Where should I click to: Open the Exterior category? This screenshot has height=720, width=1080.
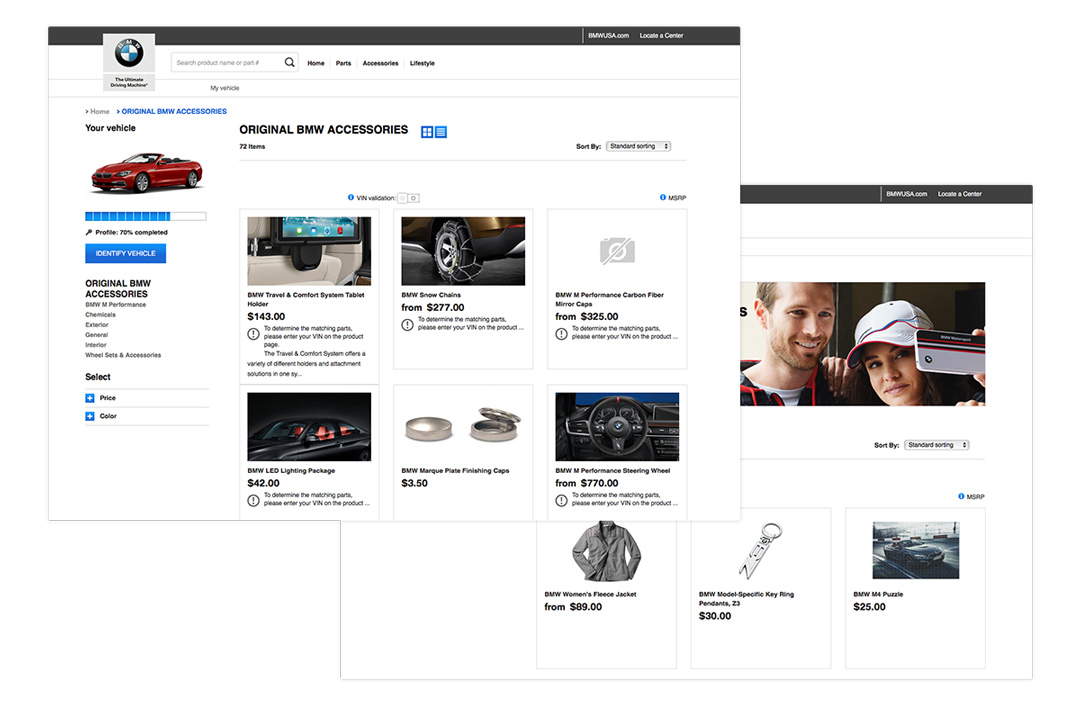pos(97,325)
